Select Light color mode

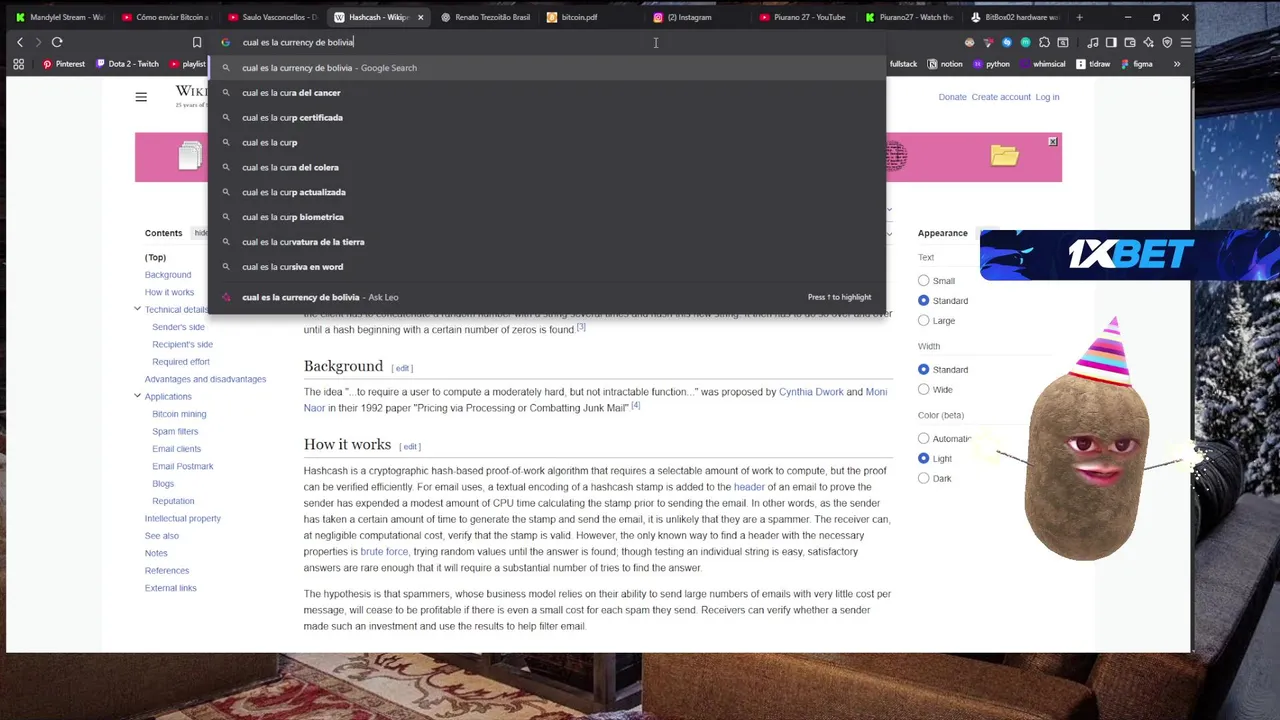(924, 459)
